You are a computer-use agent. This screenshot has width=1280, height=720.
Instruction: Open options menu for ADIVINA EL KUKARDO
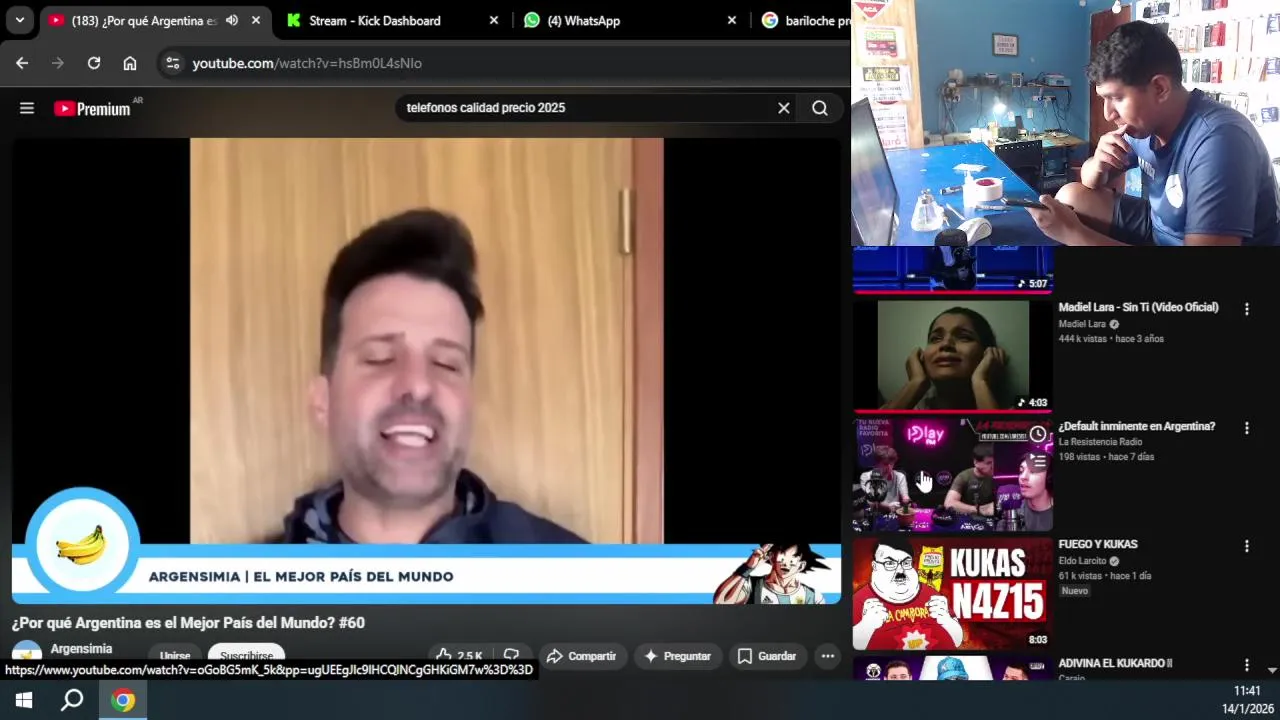1246,665
